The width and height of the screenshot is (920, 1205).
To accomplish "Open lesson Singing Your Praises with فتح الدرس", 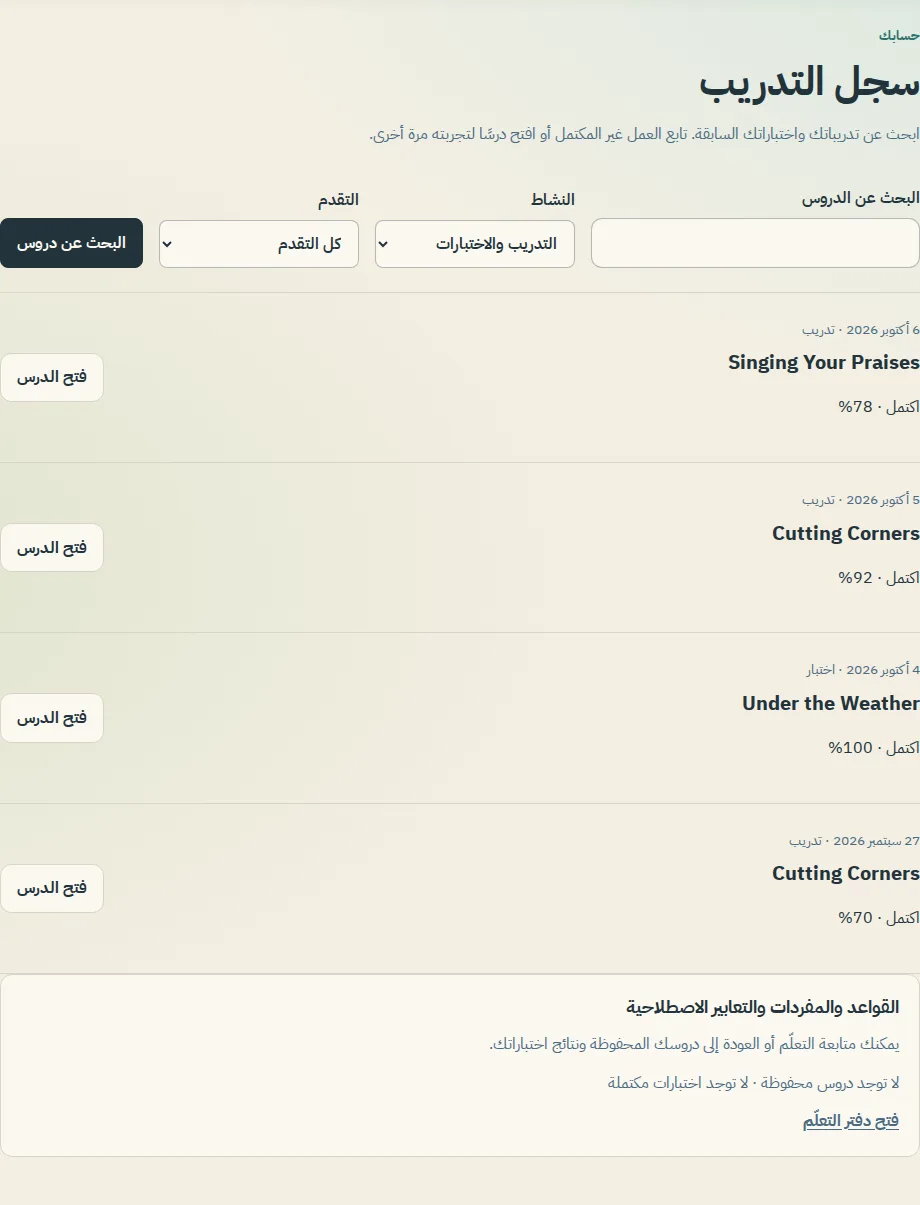I will point(52,377).
